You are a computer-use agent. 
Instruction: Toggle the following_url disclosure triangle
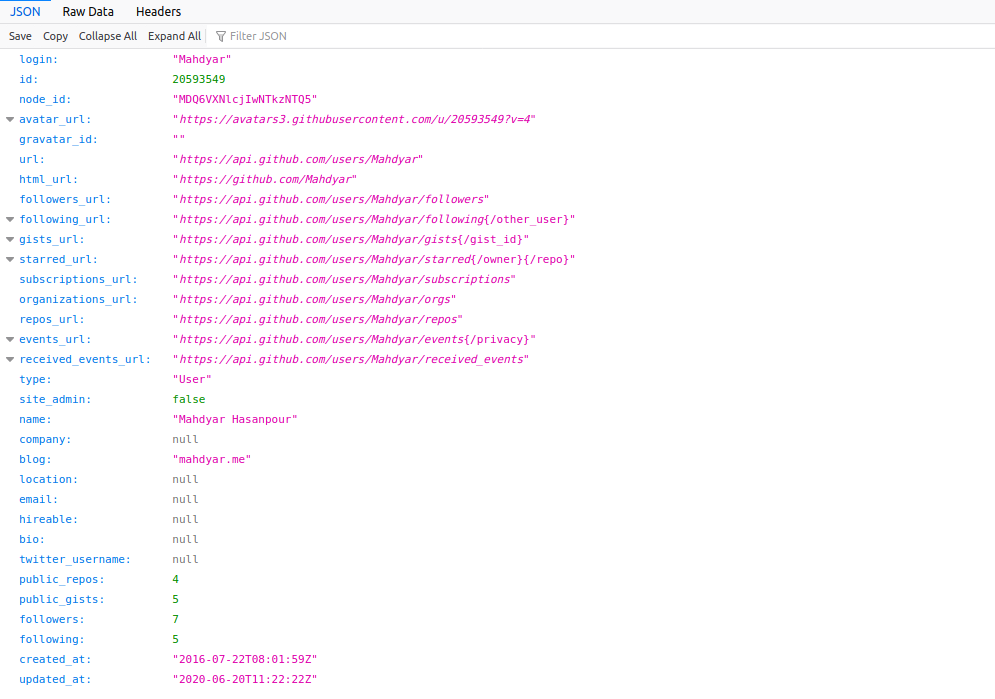pos(10,219)
